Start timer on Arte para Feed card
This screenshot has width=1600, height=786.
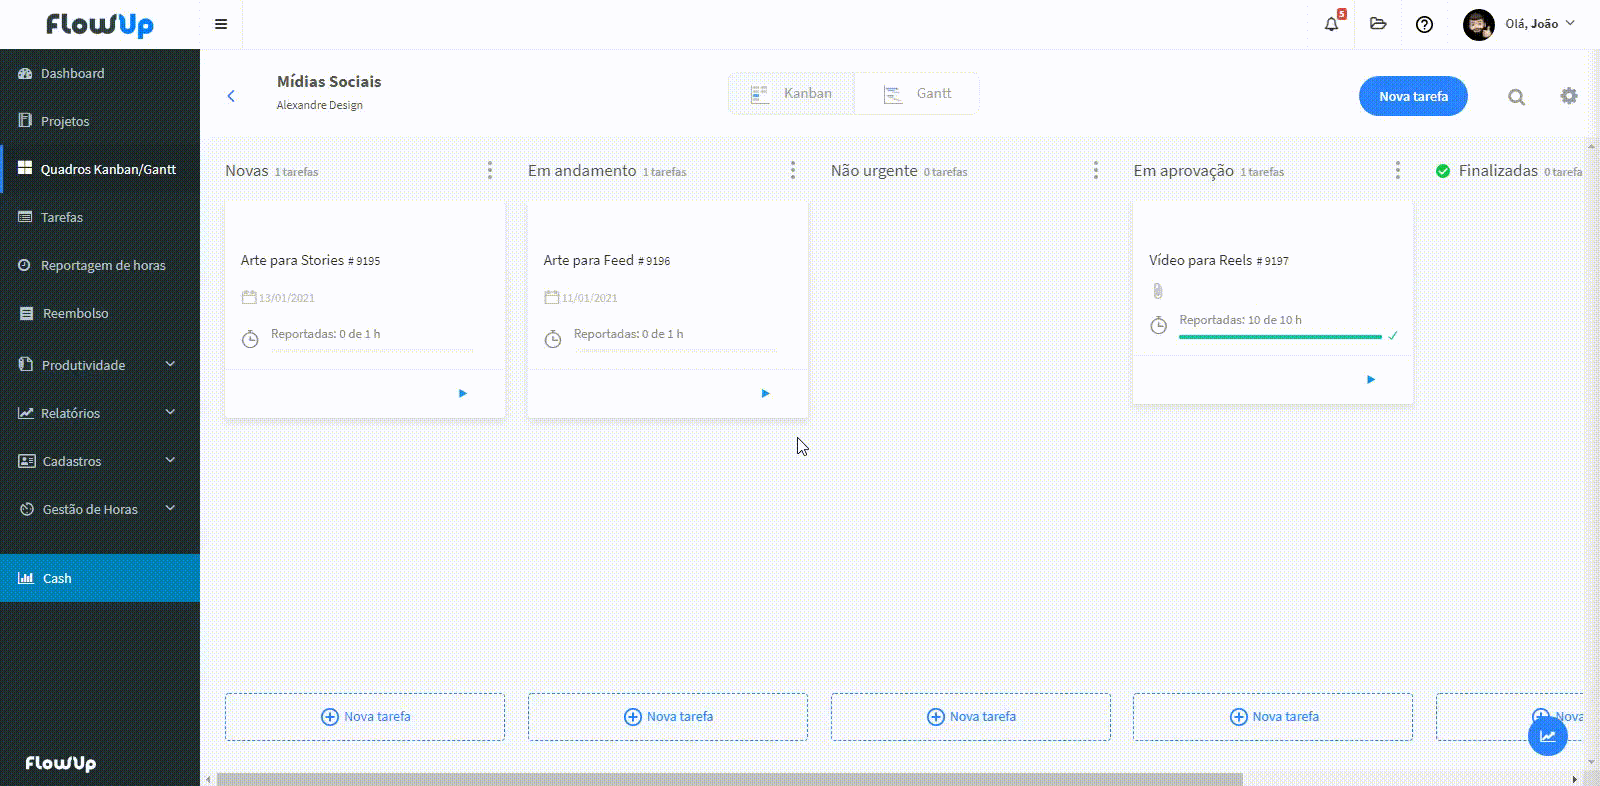[x=766, y=393]
